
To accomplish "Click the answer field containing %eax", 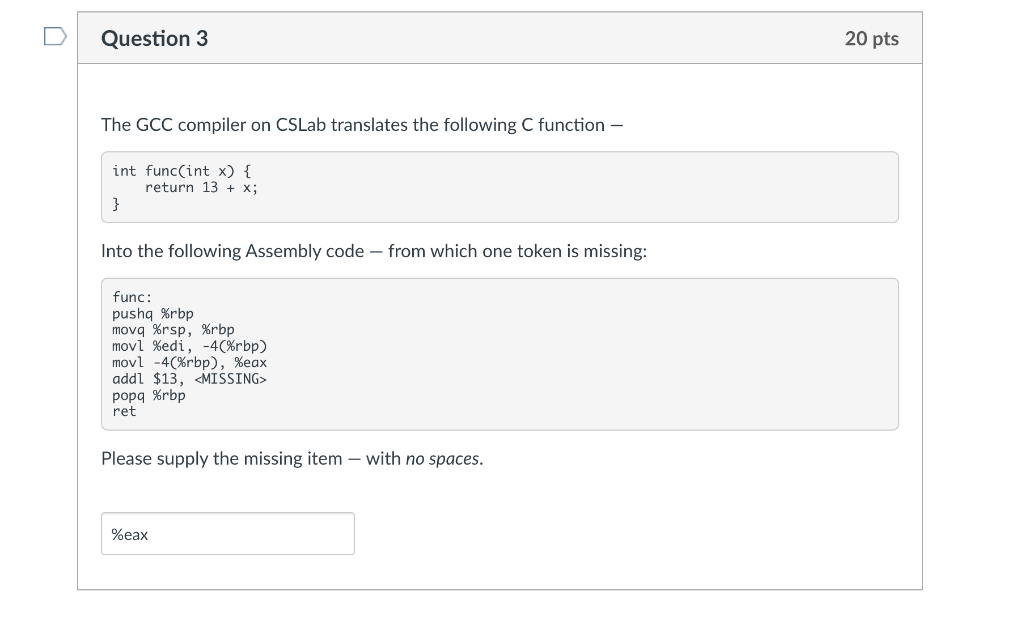I will click(227, 533).
